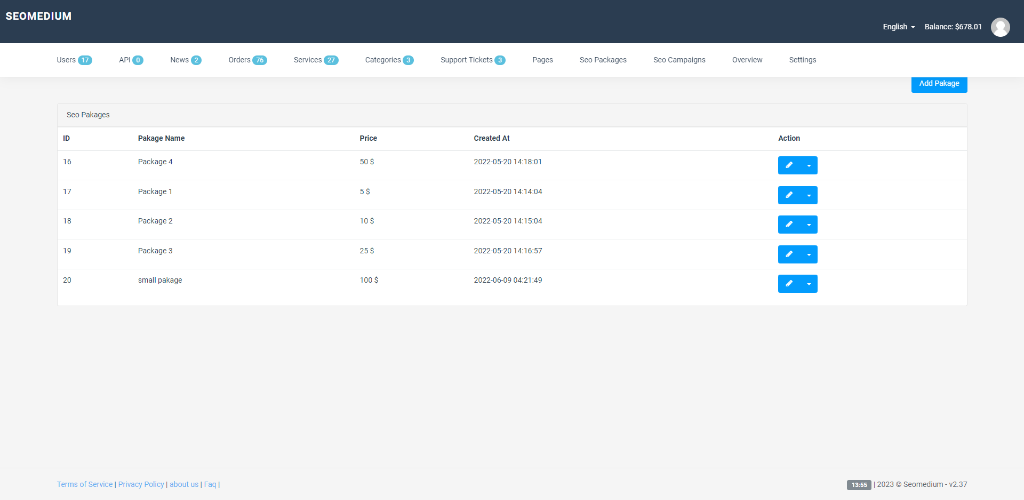Image resolution: width=1024 pixels, height=500 pixels.
Task: Open Seo Packages menu item
Action: (603, 60)
